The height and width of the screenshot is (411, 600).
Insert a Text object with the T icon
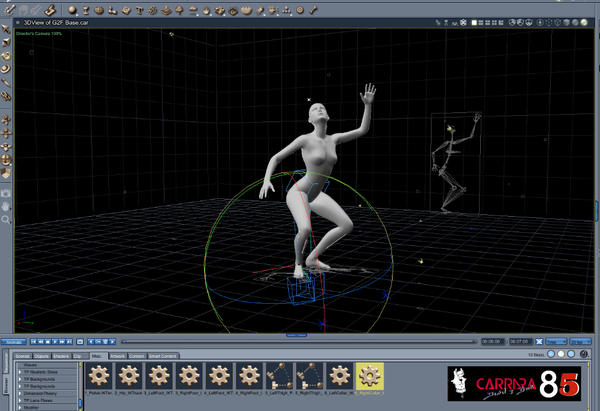[139, 10]
